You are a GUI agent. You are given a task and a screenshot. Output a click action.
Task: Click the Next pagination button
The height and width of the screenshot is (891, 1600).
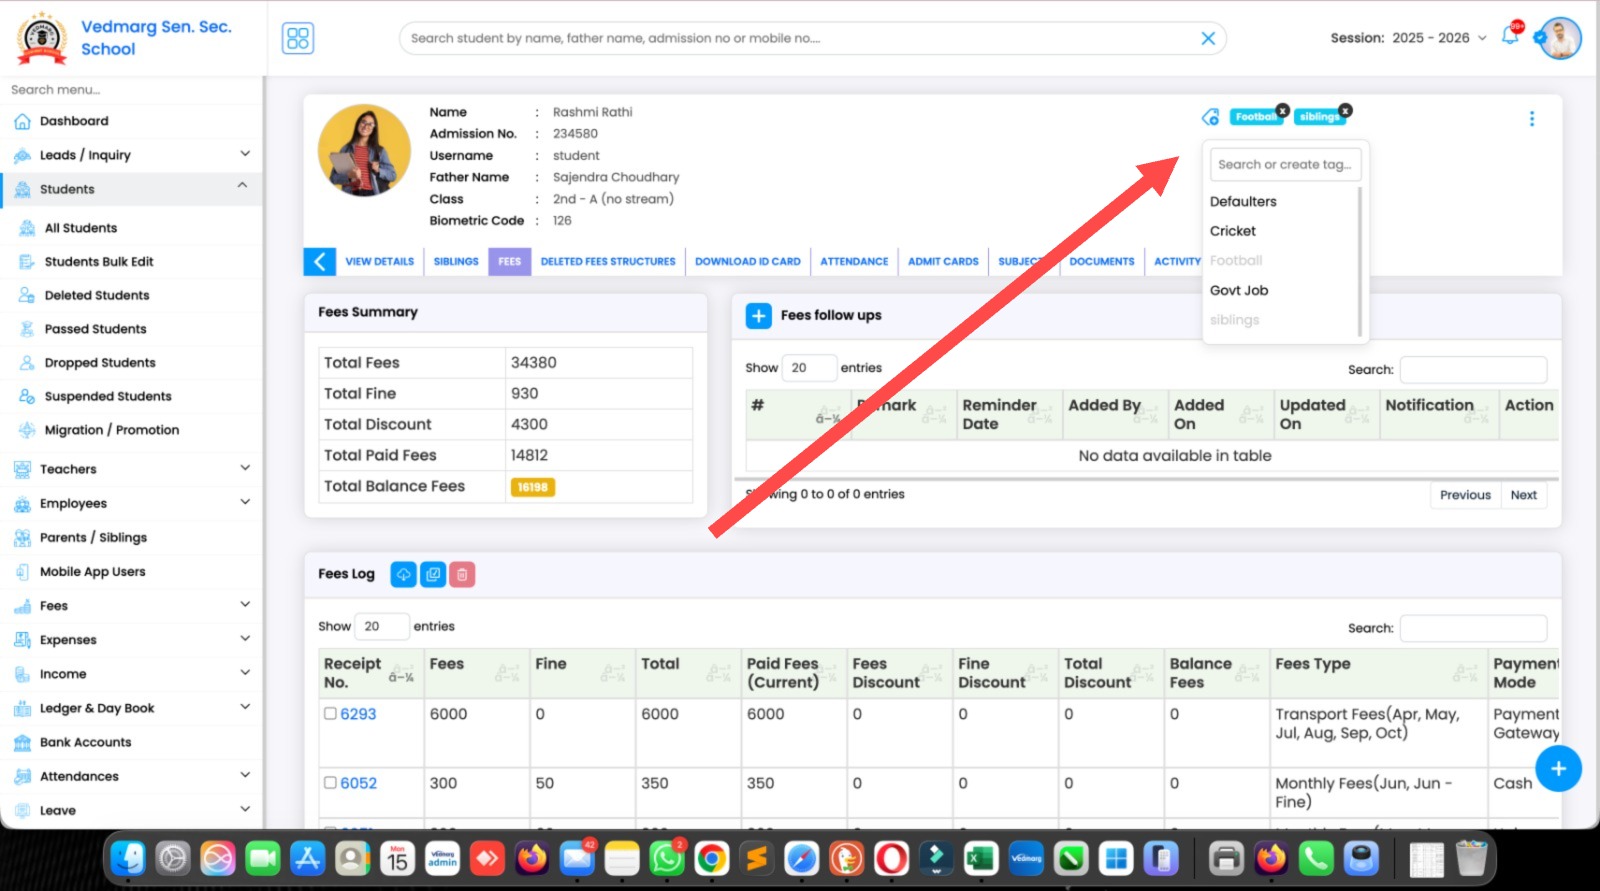(1523, 495)
